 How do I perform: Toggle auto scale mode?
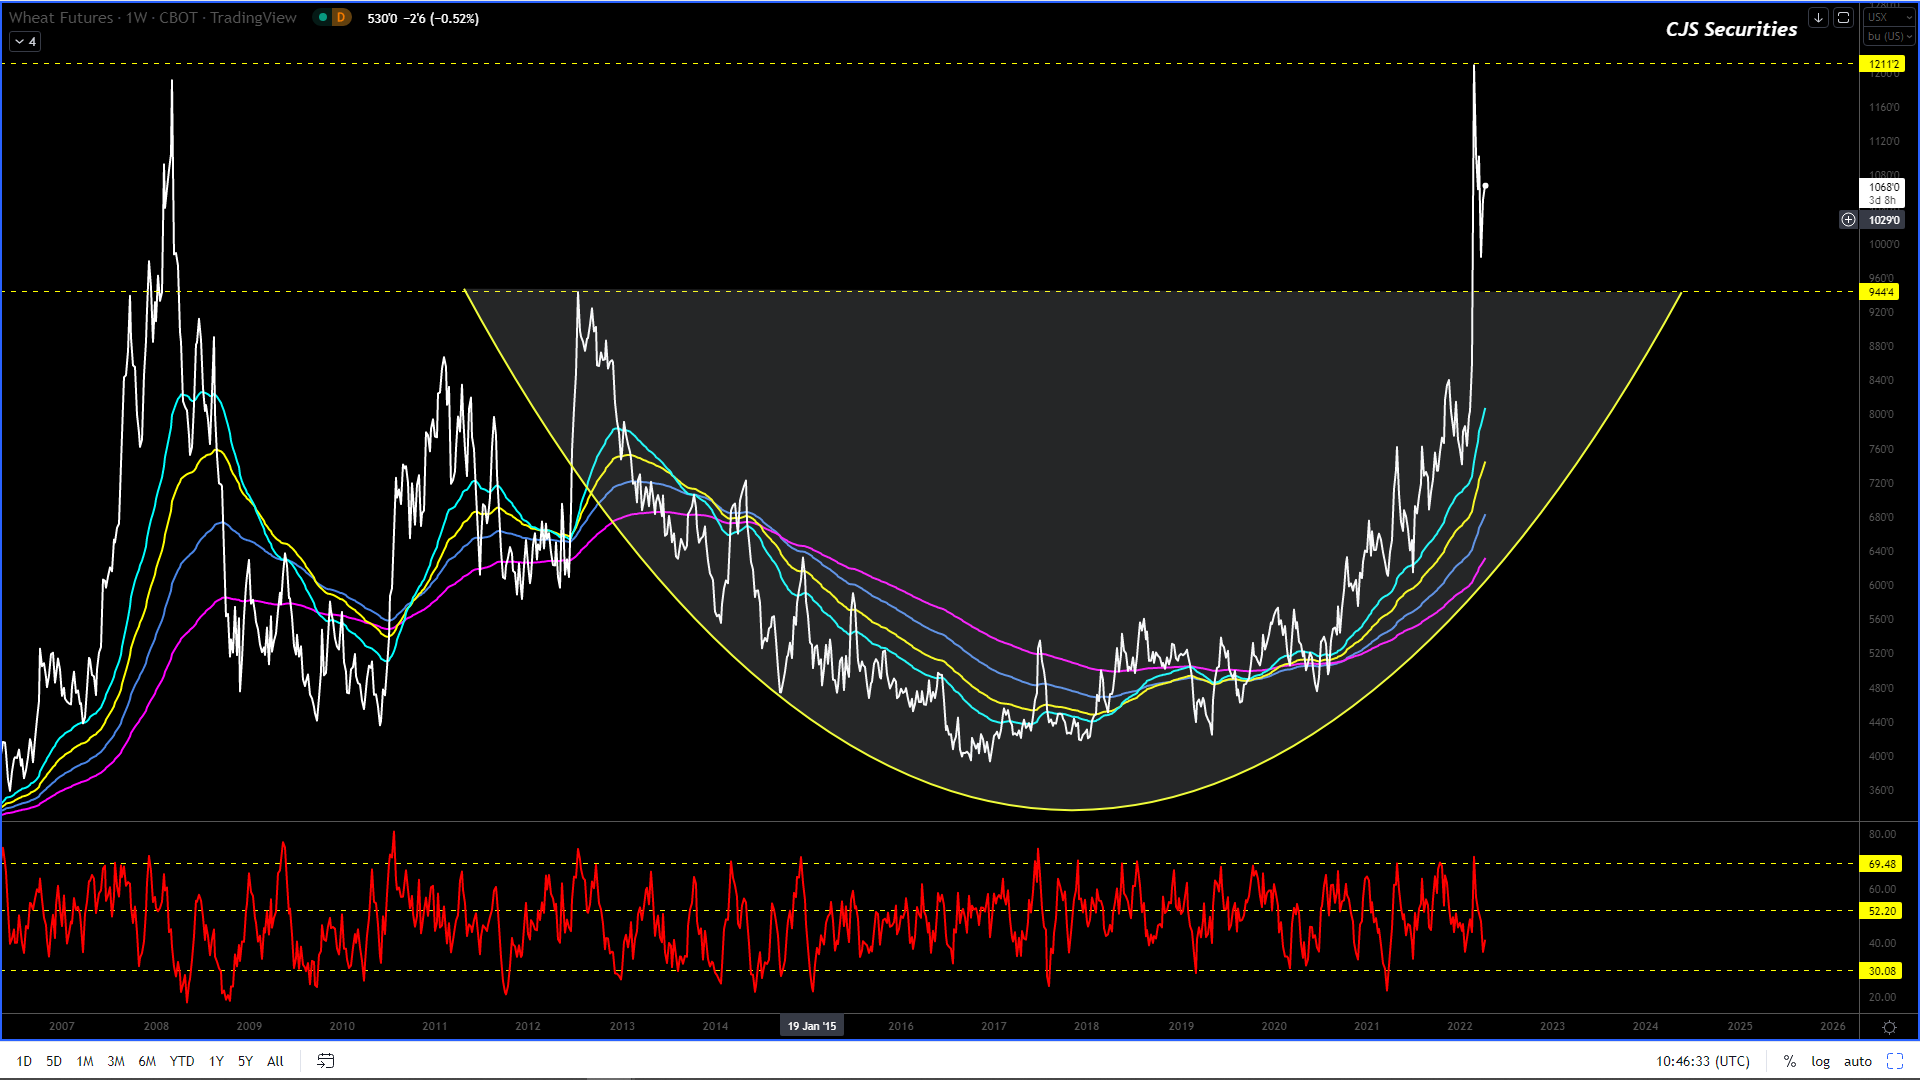click(1857, 1061)
